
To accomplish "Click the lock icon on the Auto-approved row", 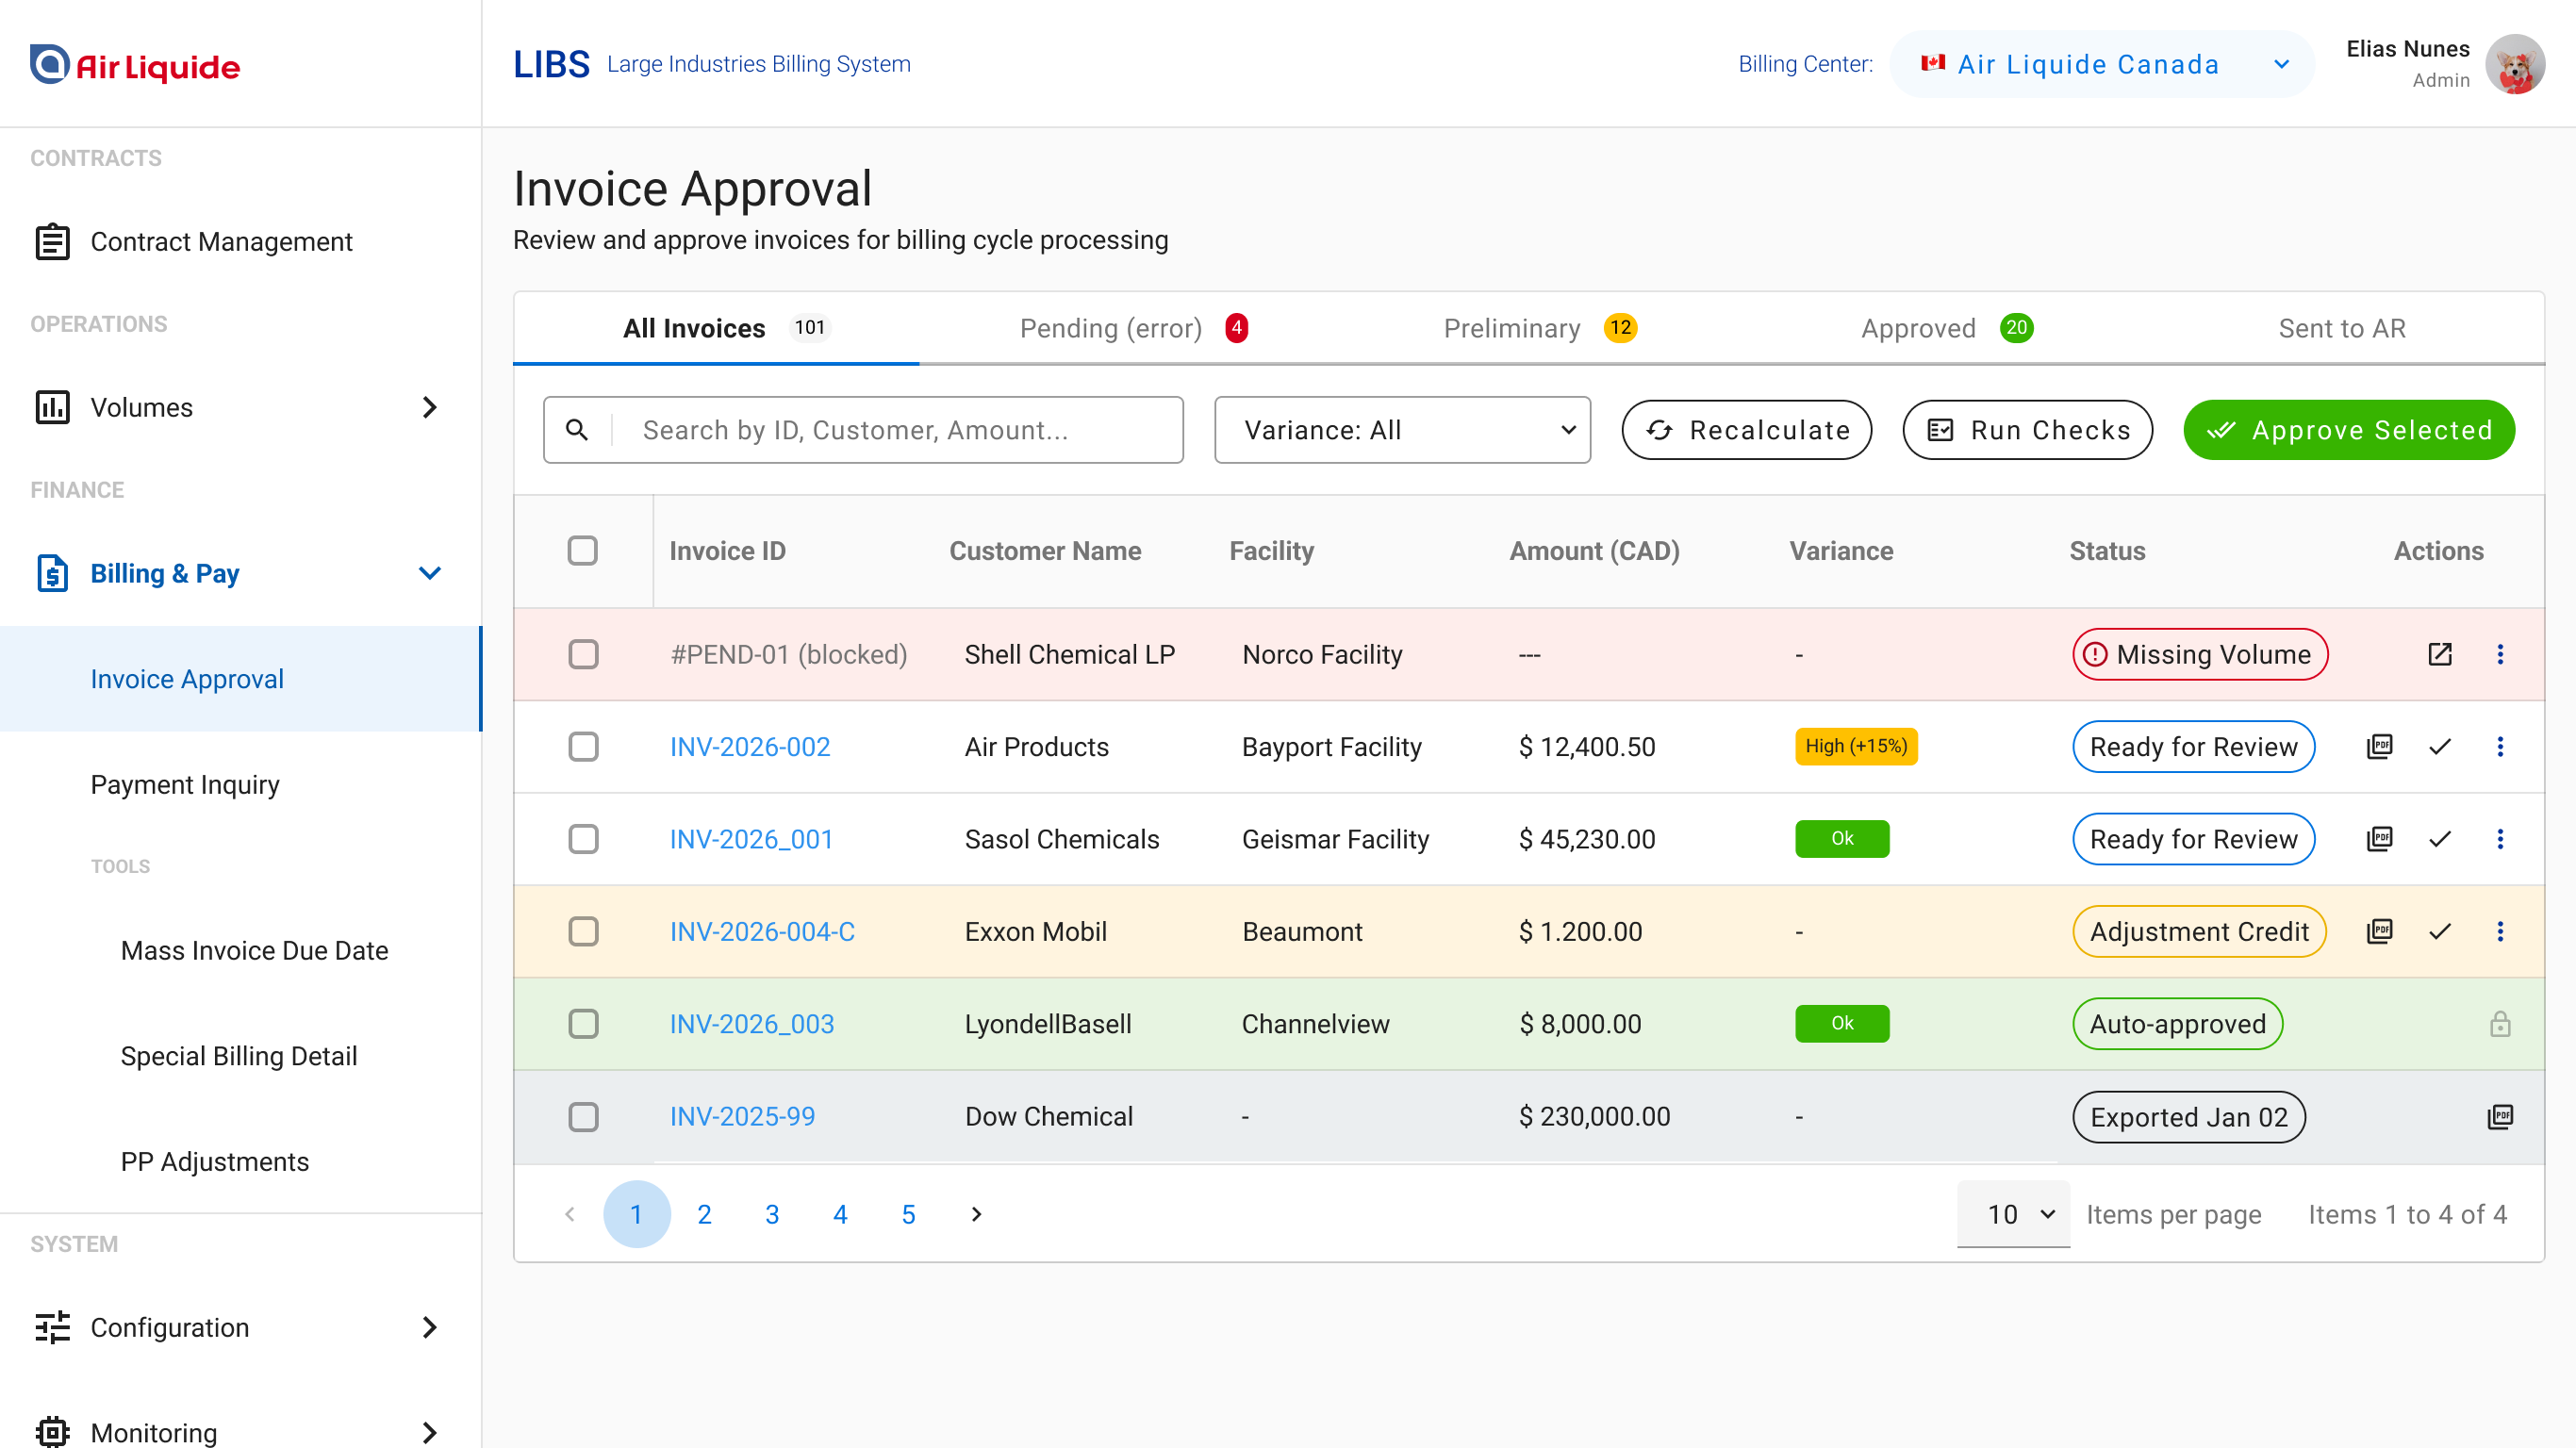I will coord(2500,1024).
